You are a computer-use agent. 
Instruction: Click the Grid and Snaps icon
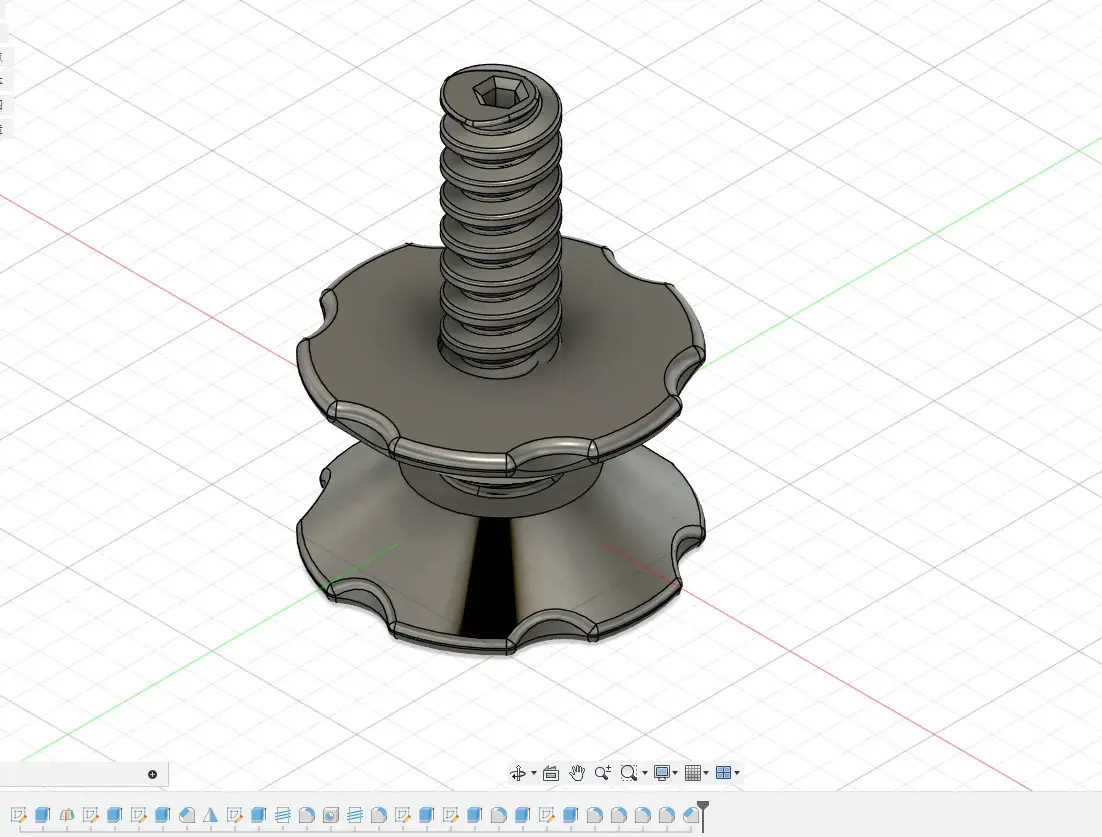coord(693,773)
